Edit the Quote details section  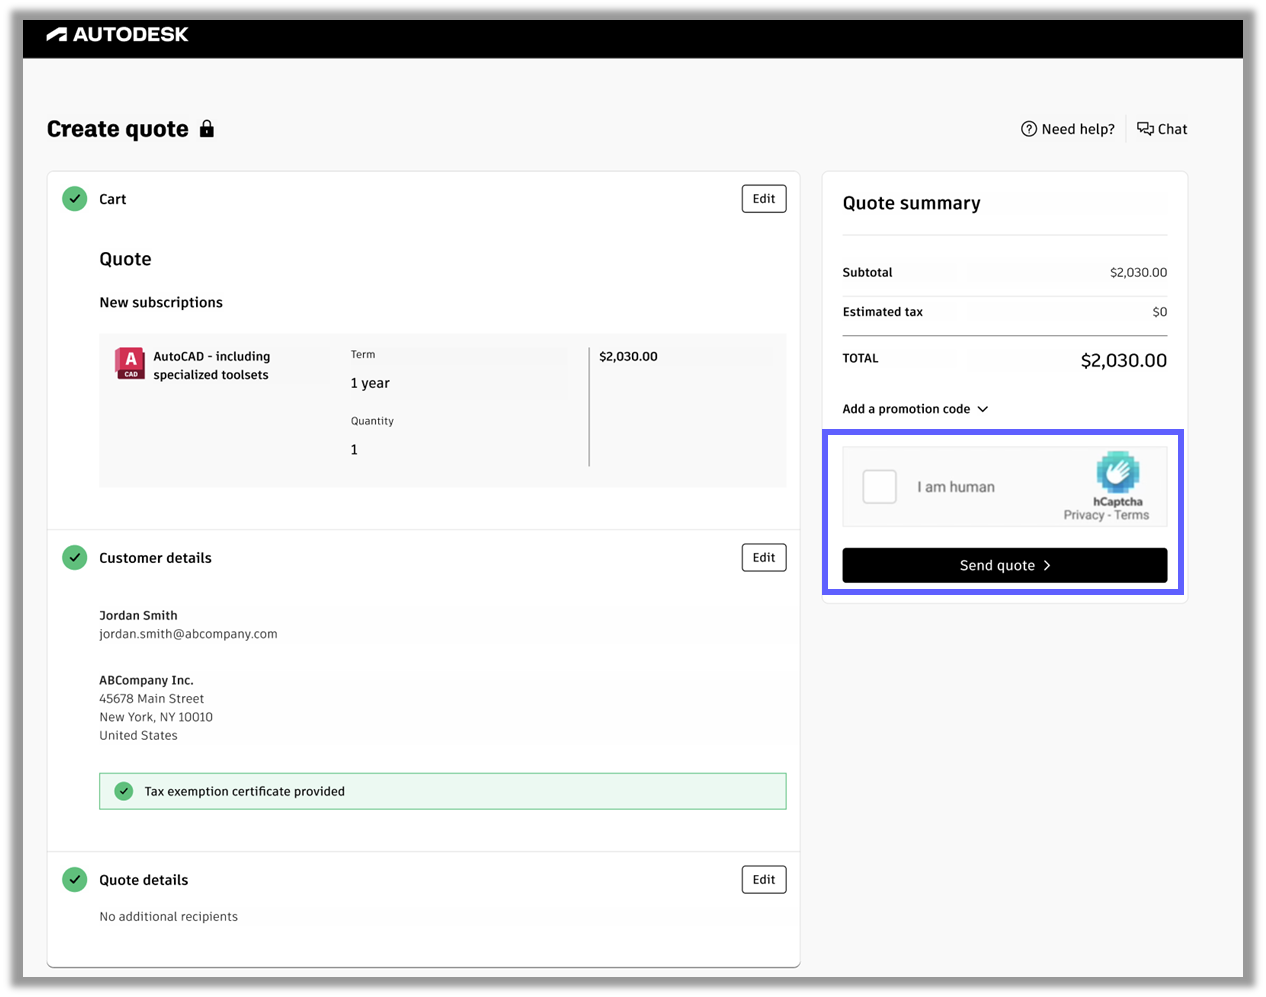pos(764,879)
